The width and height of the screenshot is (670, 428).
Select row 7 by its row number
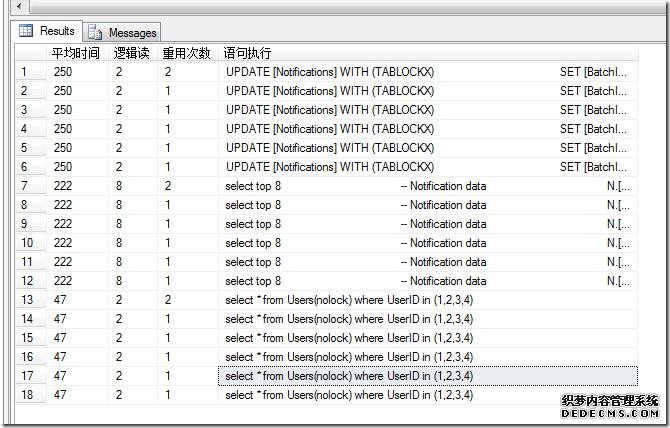25,186
